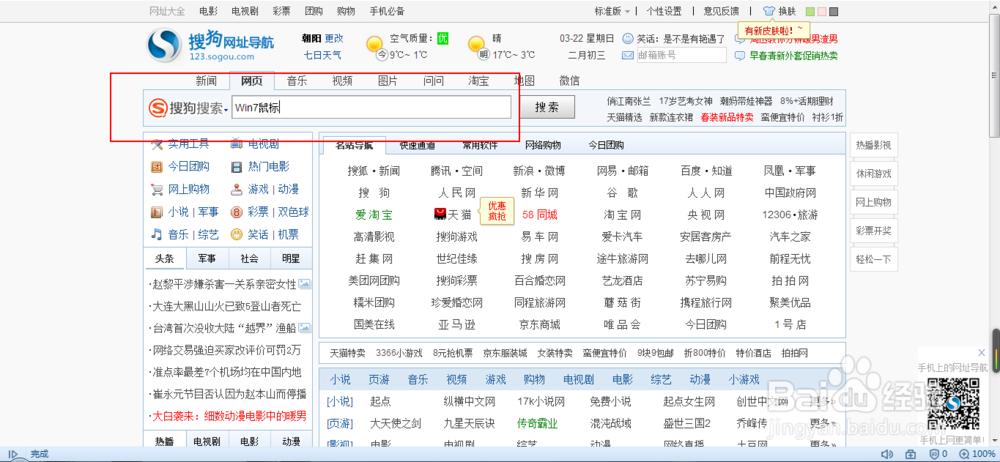
Task: Click the 音乐 note icon in sidebar
Action: click(x=156, y=234)
